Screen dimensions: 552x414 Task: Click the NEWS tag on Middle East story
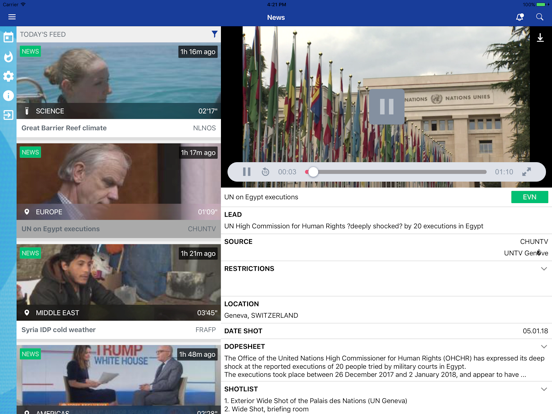pos(30,253)
